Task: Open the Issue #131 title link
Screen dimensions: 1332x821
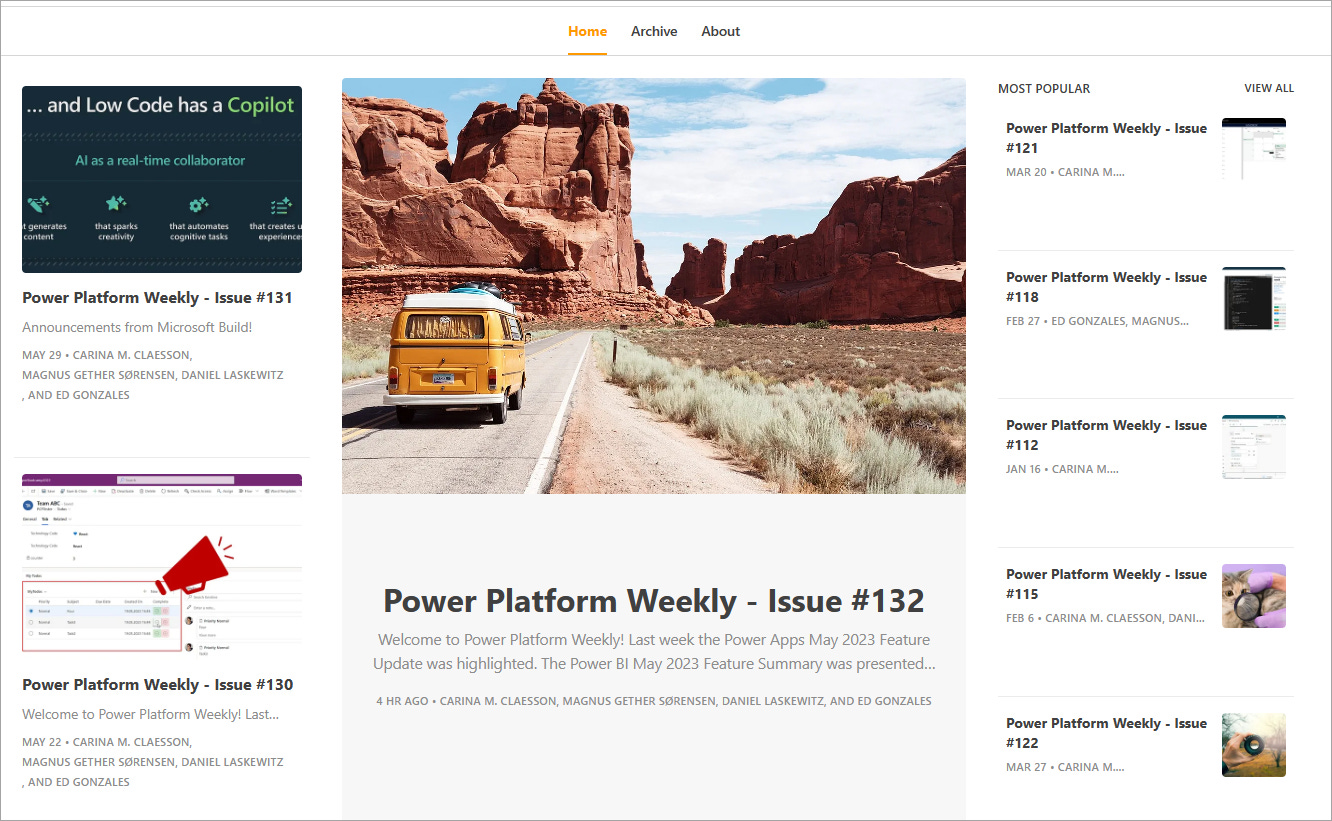Action: [157, 297]
